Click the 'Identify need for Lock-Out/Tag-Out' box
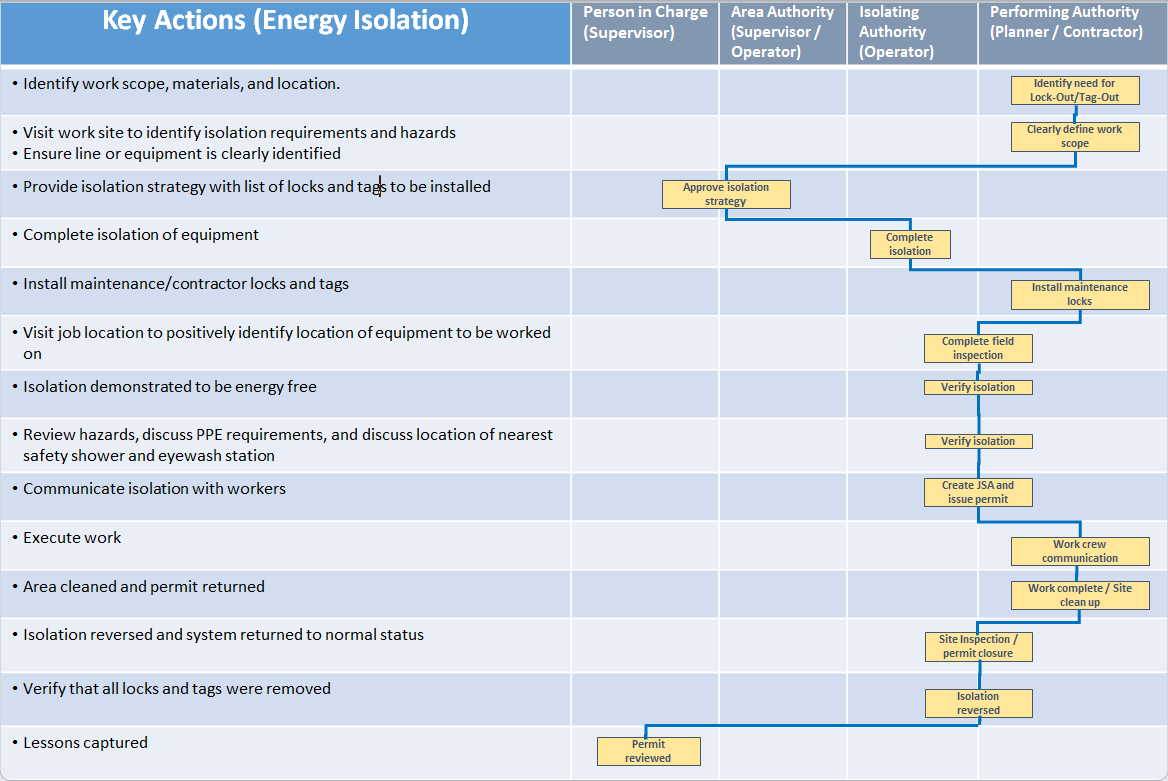The image size is (1168, 781). tap(1074, 91)
